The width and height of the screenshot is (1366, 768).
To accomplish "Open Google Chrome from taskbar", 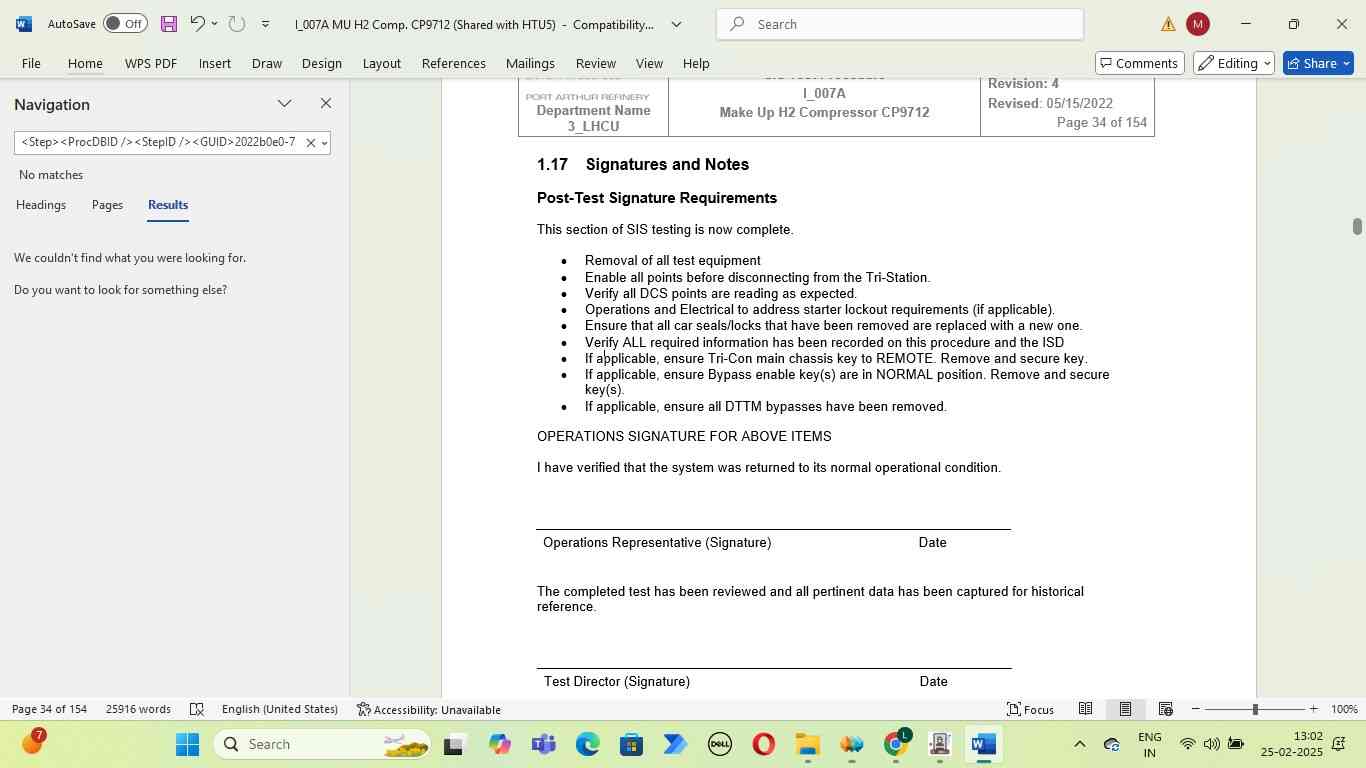I will pyautogui.click(x=896, y=744).
